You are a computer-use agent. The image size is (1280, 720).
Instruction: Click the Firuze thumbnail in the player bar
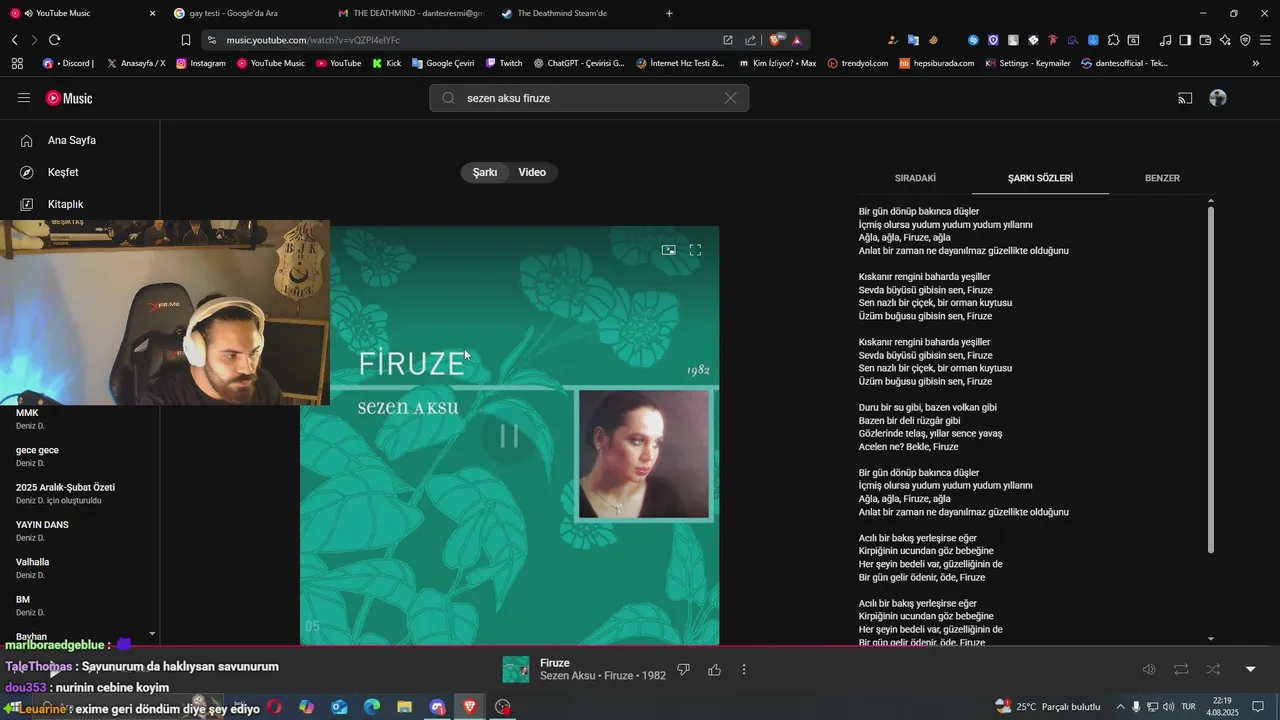coord(516,669)
